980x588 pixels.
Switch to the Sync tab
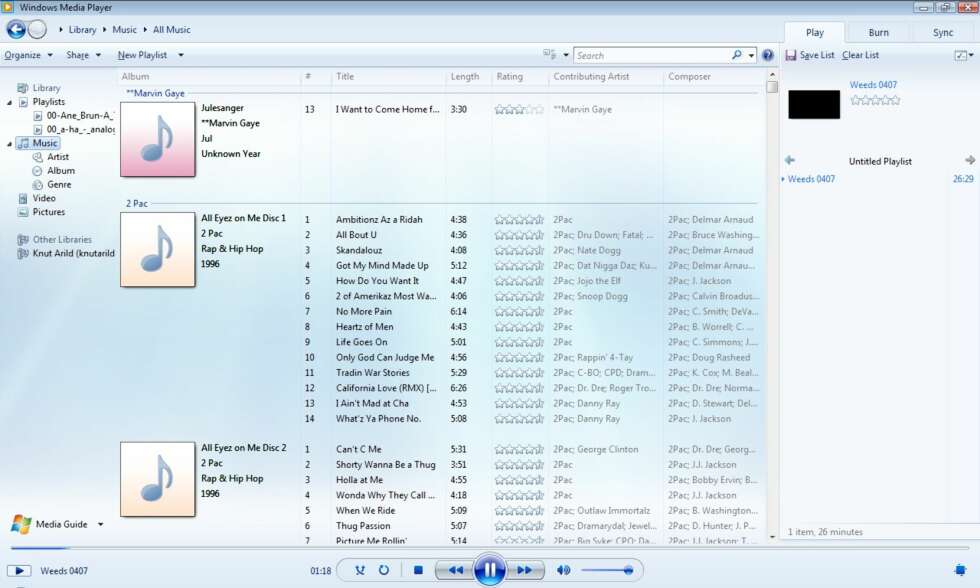943,32
